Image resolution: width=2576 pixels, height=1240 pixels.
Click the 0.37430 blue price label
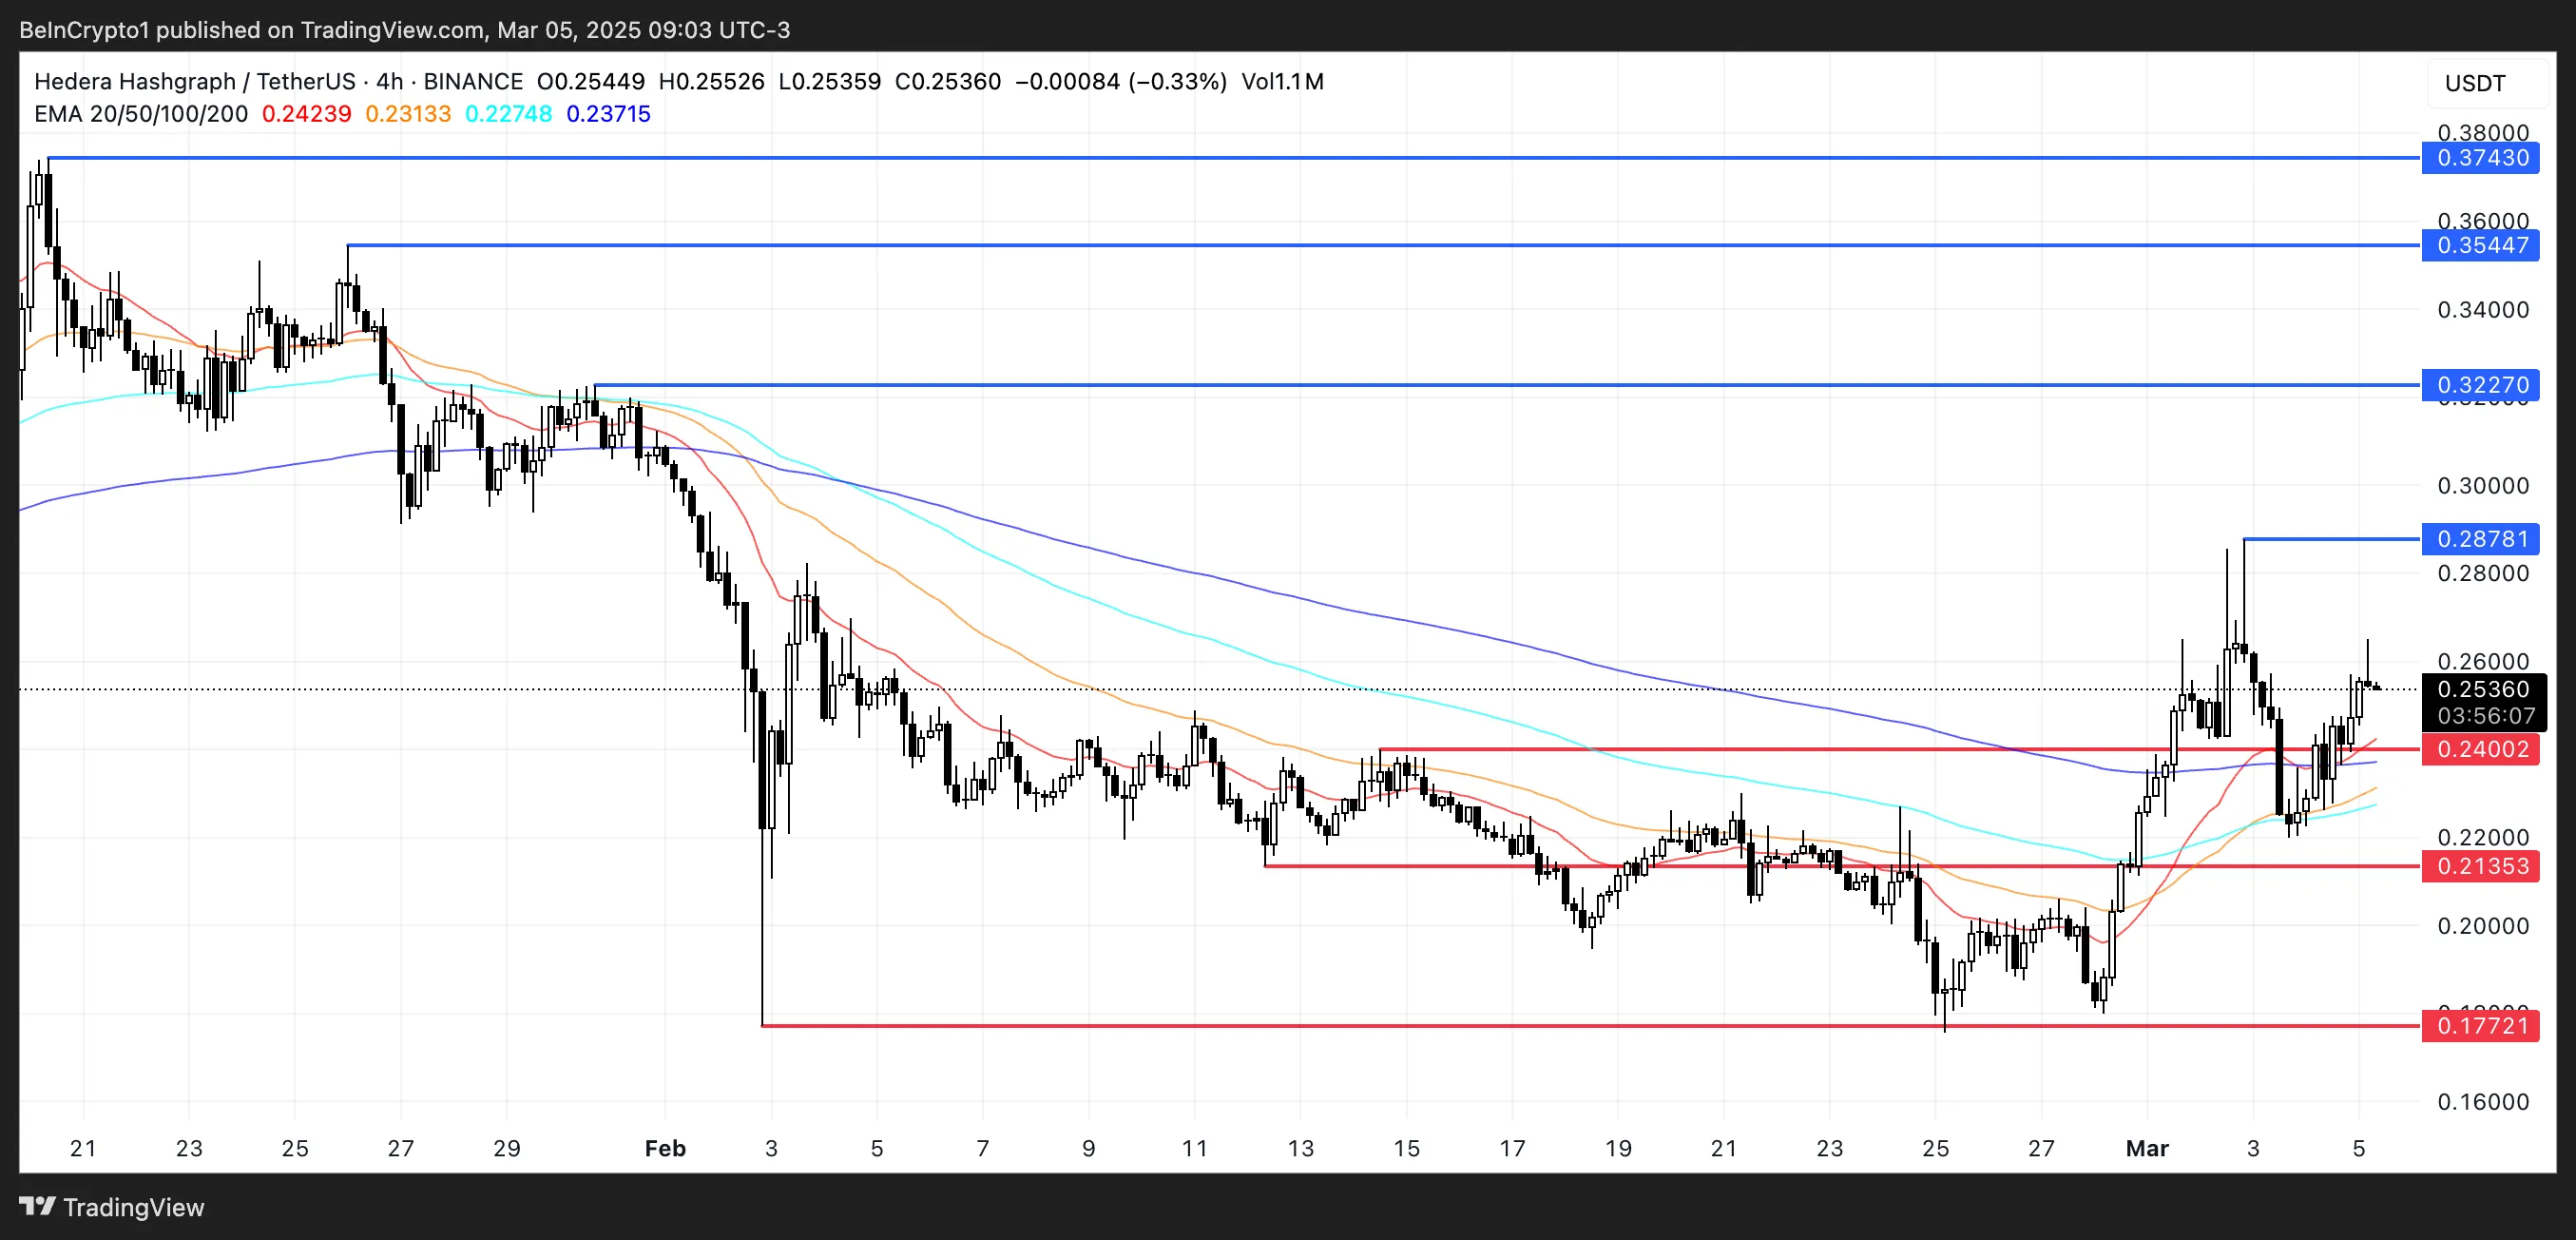(2480, 158)
